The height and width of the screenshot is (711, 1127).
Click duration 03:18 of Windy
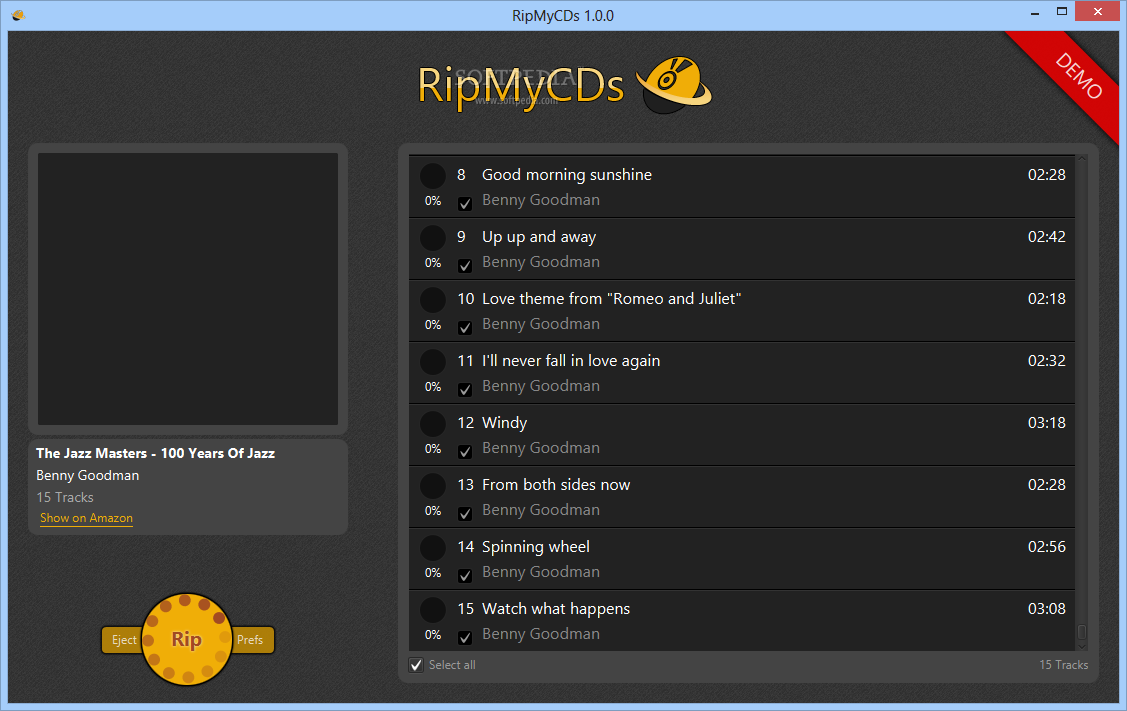[x=1046, y=423]
